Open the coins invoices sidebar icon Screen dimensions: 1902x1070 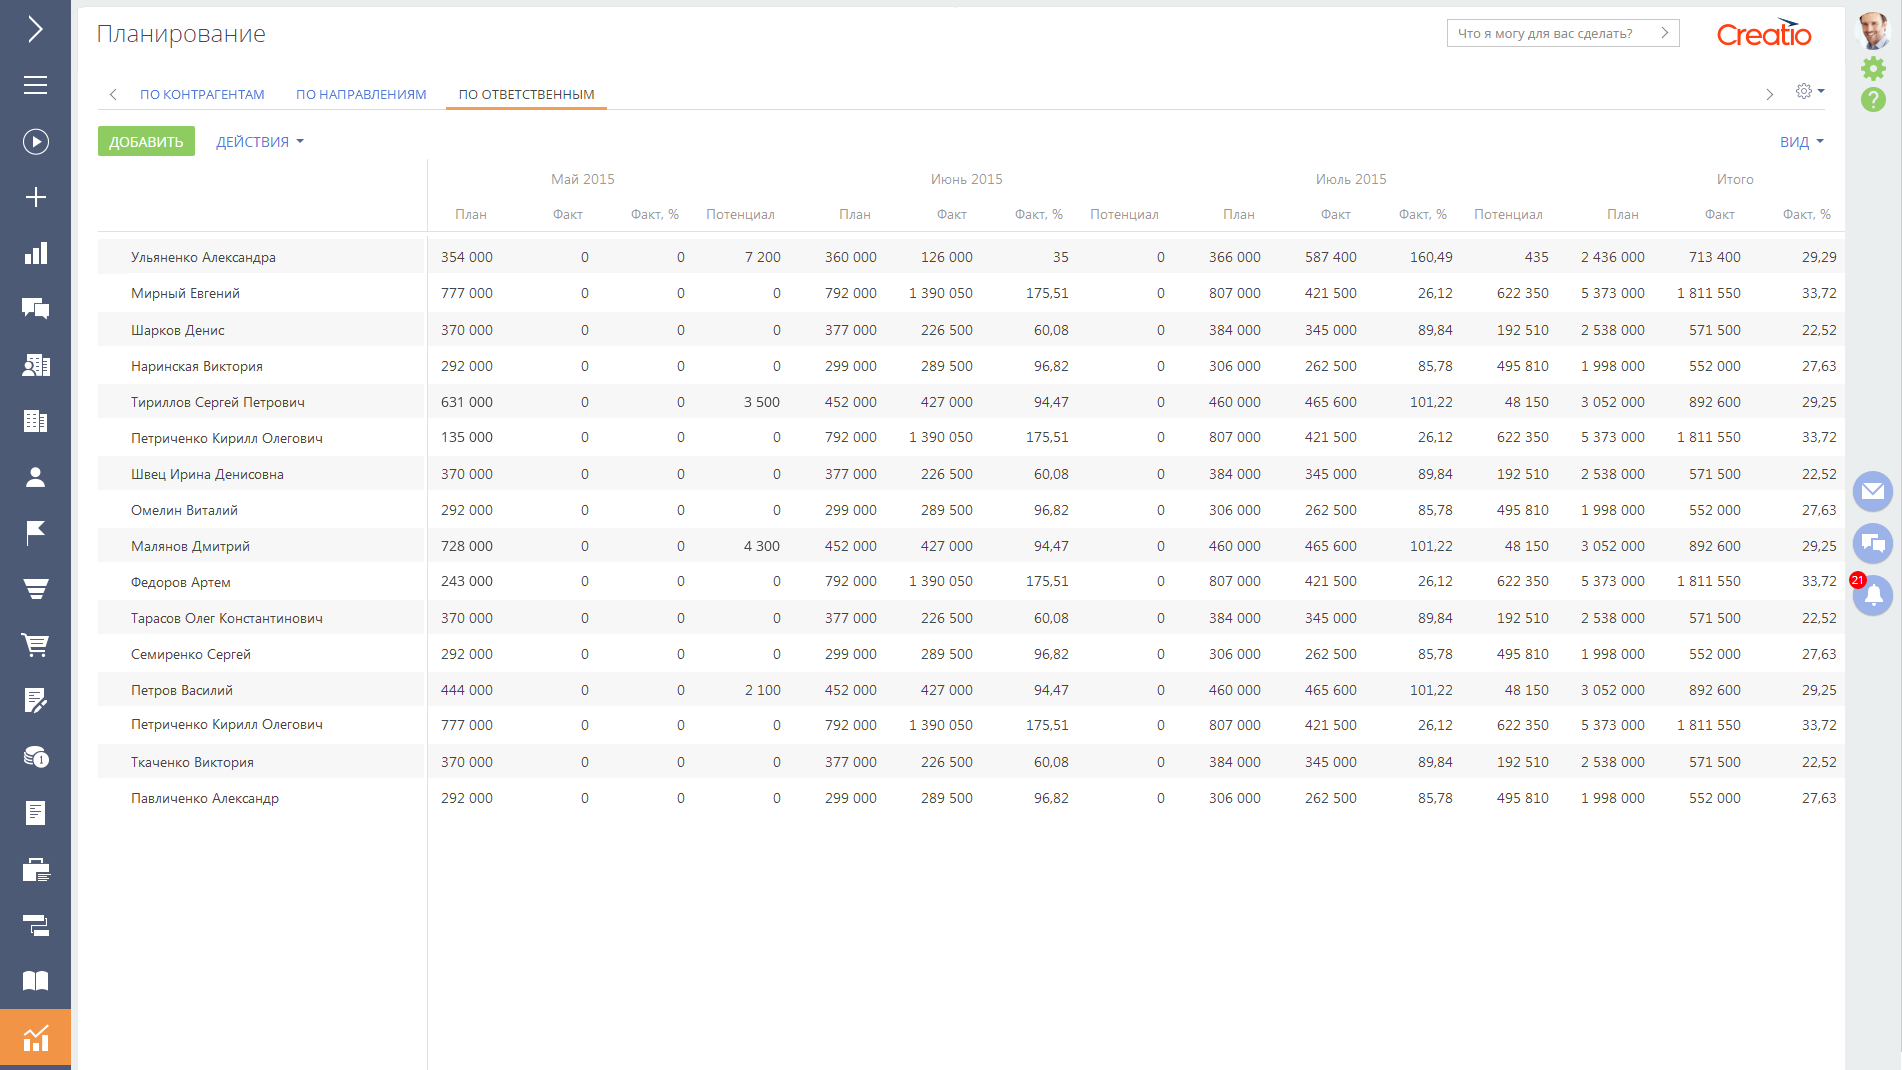35,757
